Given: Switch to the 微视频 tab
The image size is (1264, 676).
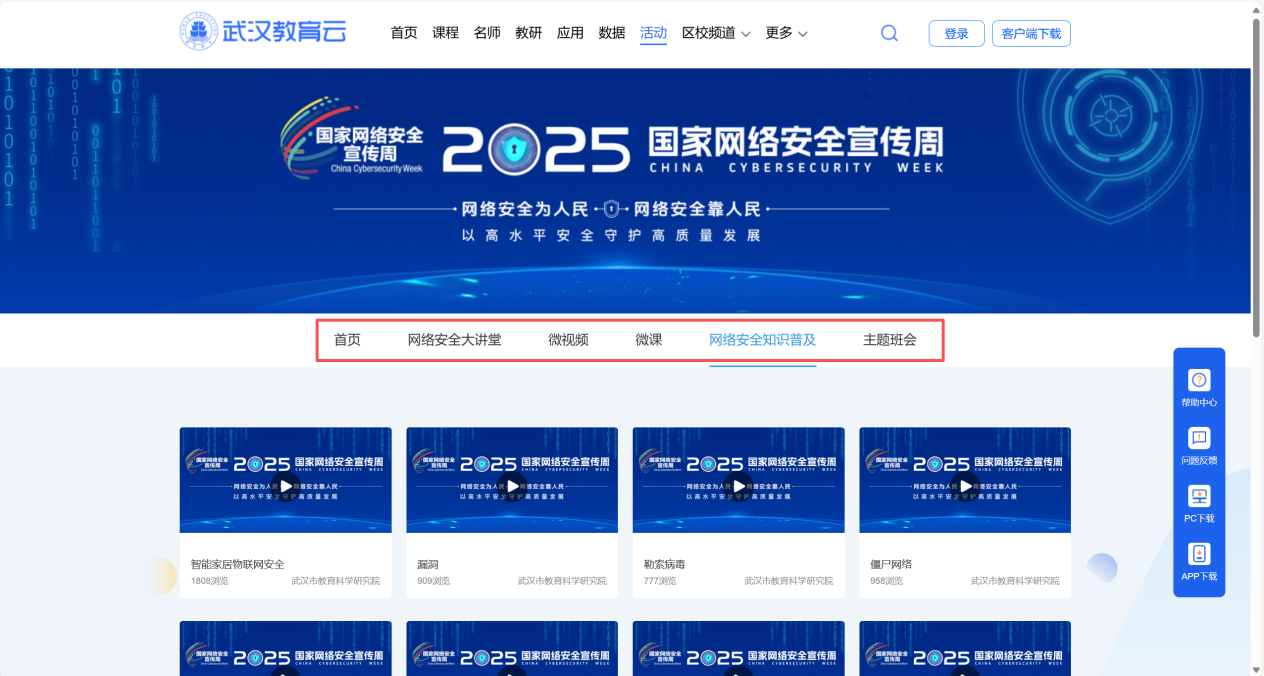Looking at the screenshot, I should [x=568, y=340].
